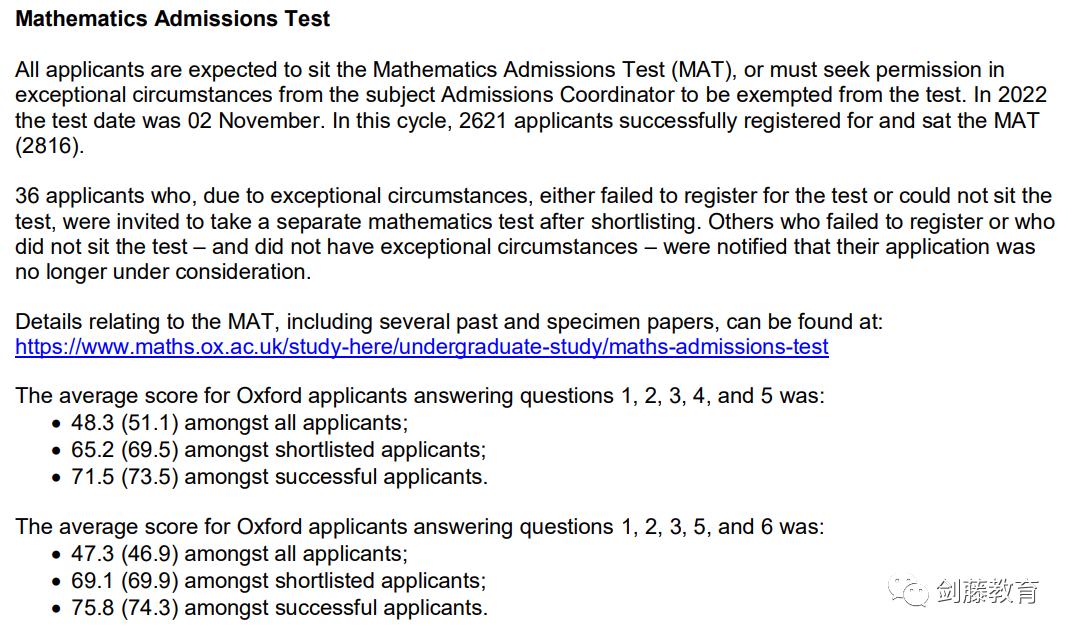The width and height of the screenshot is (1074, 638).
Task: Click the bullet before 69.1 (69.9)
Action: (x=57, y=582)
